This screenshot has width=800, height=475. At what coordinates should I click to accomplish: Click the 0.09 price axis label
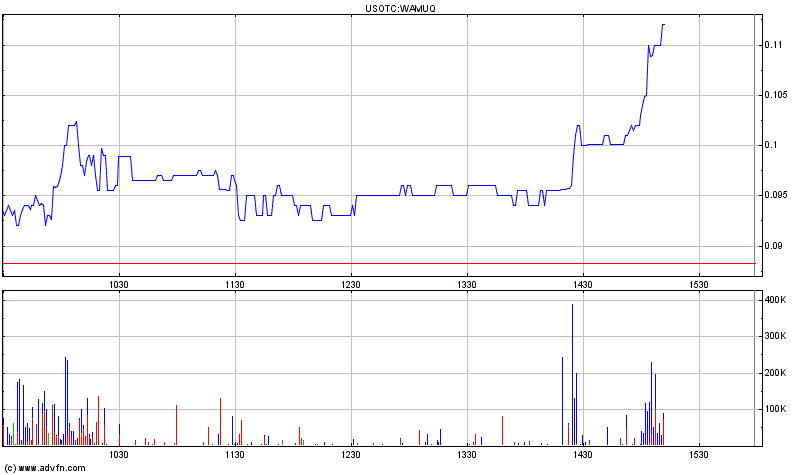coord(773,246)
